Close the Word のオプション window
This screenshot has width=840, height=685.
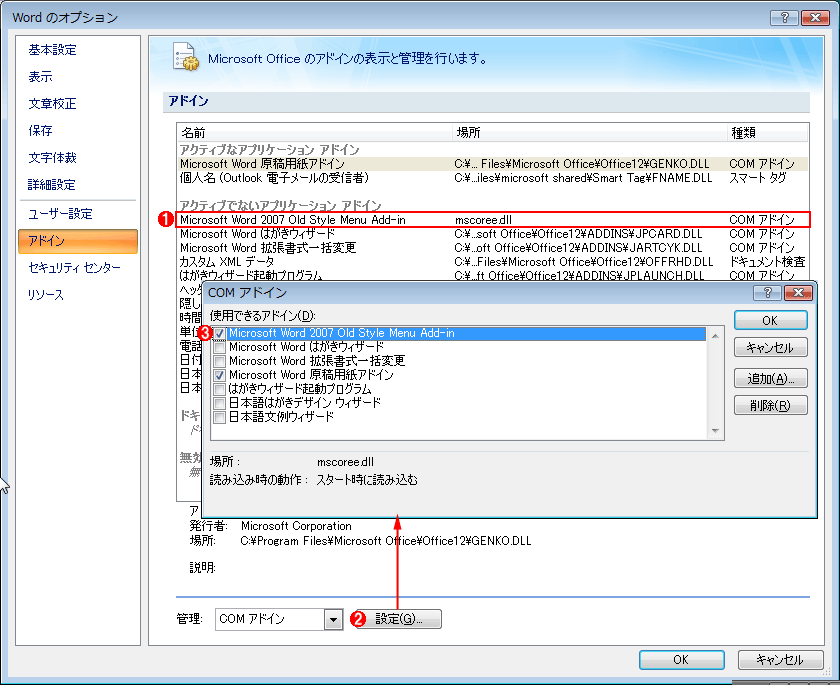[815, 18]
